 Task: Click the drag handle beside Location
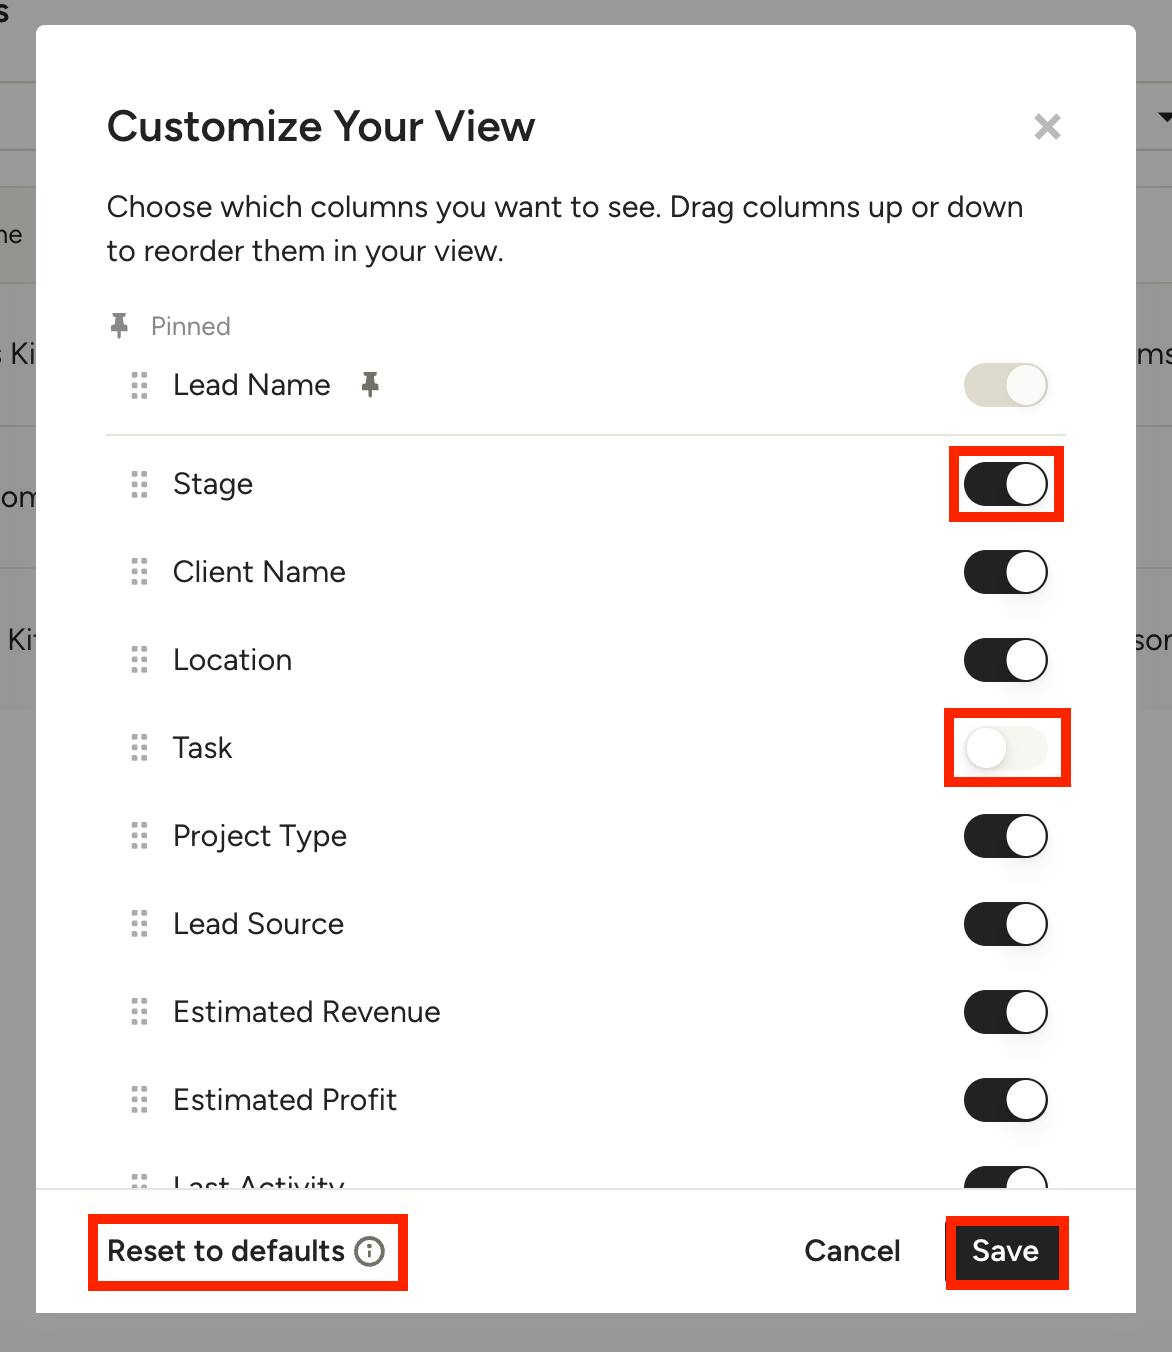pos(139,660)
